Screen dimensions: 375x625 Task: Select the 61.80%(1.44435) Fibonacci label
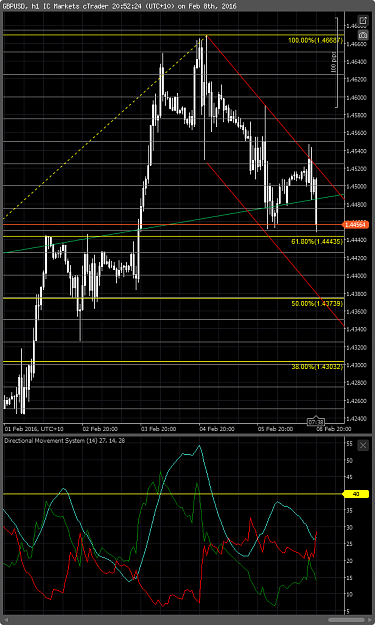click(317, 241)
